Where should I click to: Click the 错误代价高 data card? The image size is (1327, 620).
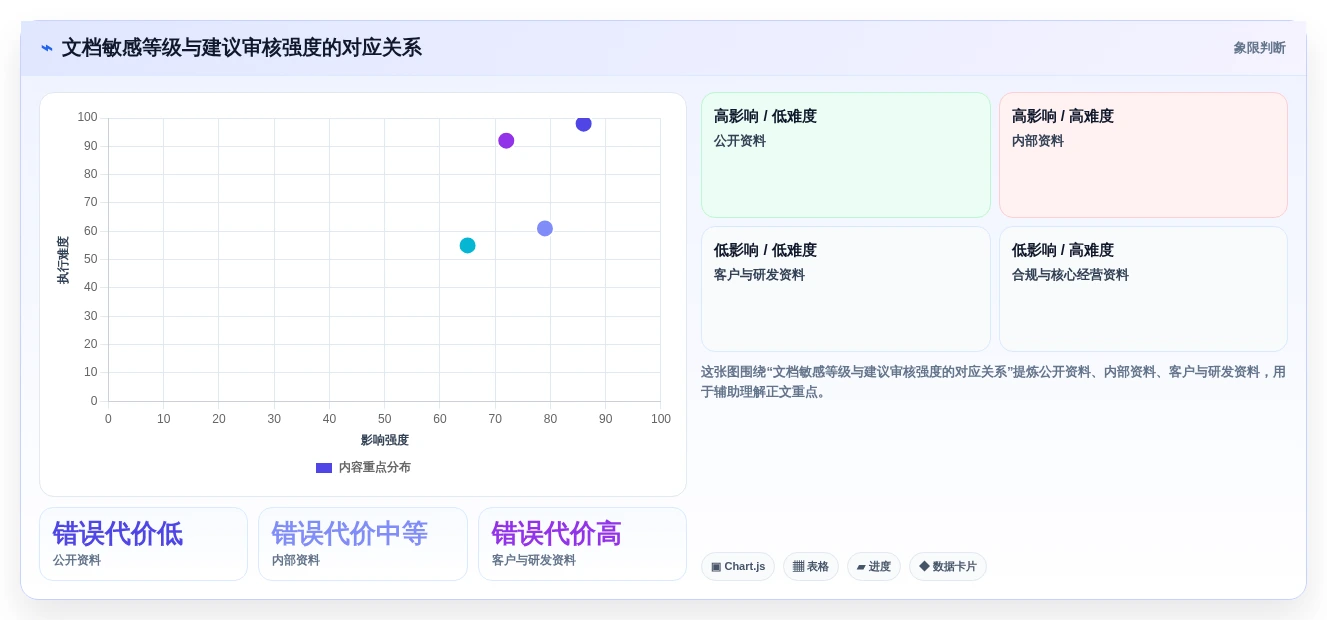click(x=582, y=544)
